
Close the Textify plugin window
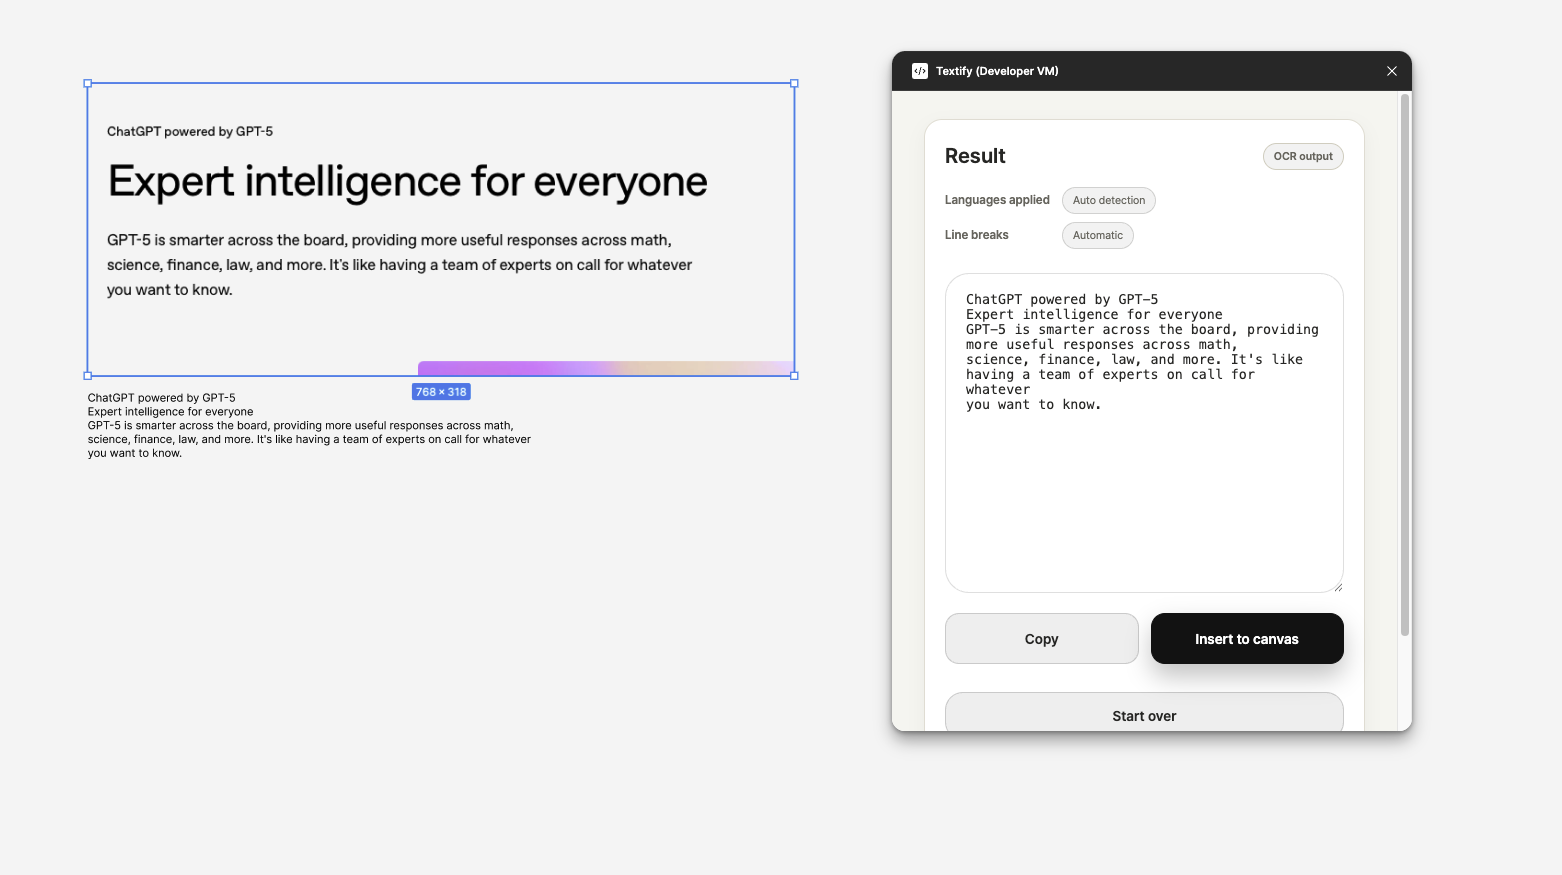coord(1391,71)
